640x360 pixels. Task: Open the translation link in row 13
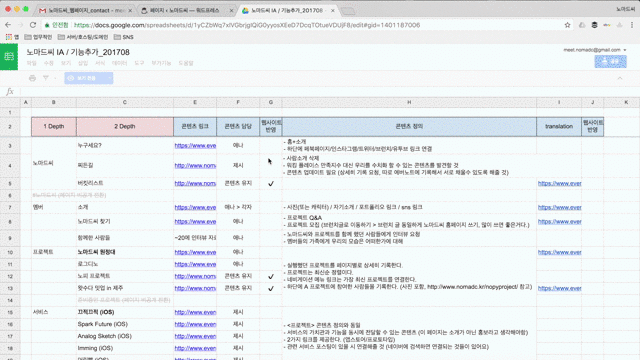(559, 288)
